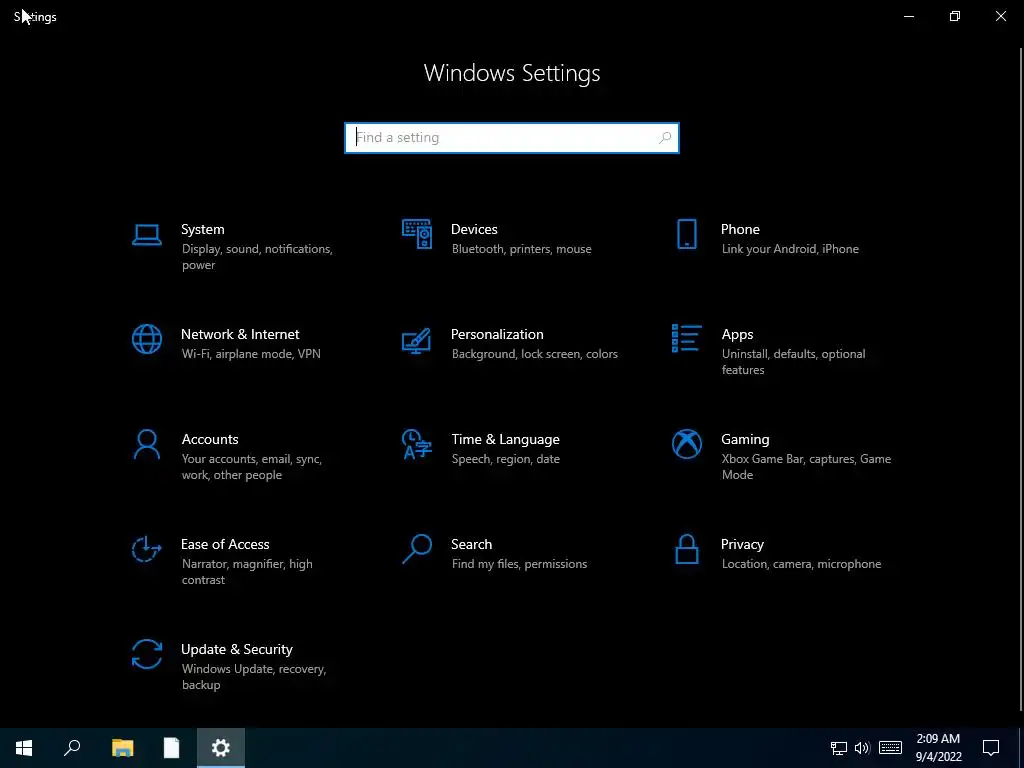Screen dimensions: 1024x768
Task: Launch File Explorer from taskbar
Action: pos(122,748)
